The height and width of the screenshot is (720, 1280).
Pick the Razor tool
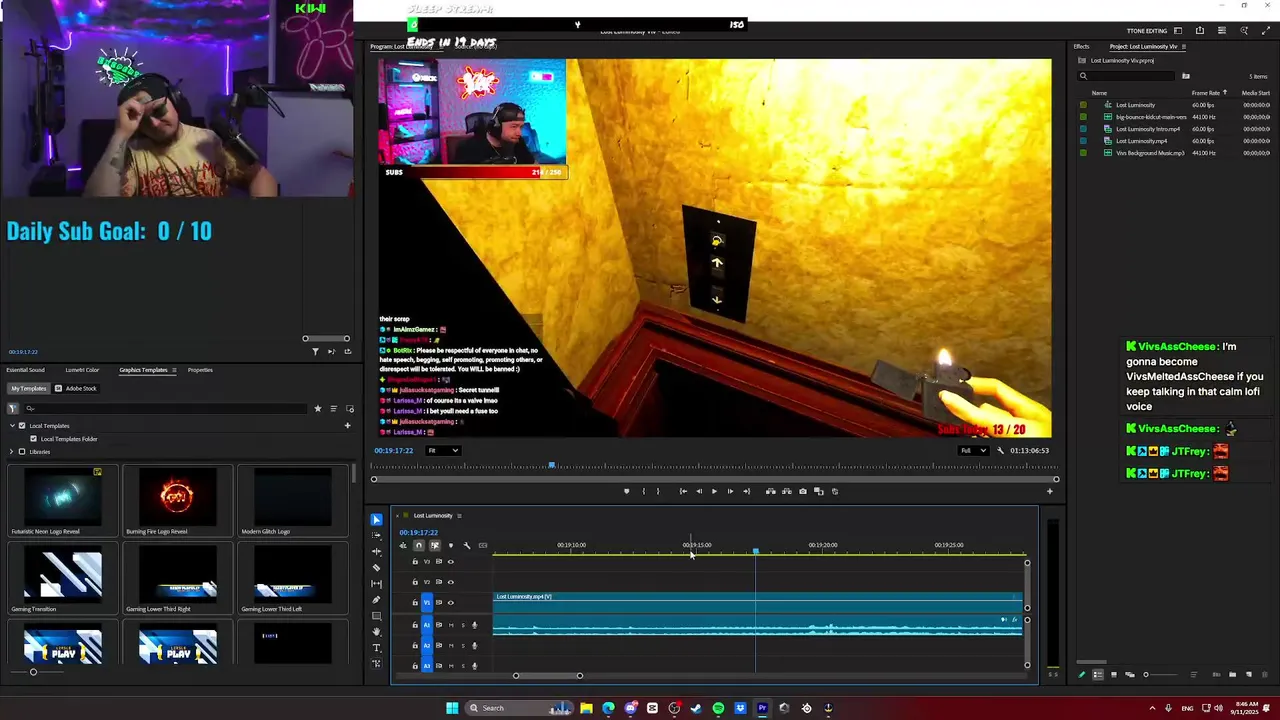tap(376, 567)
